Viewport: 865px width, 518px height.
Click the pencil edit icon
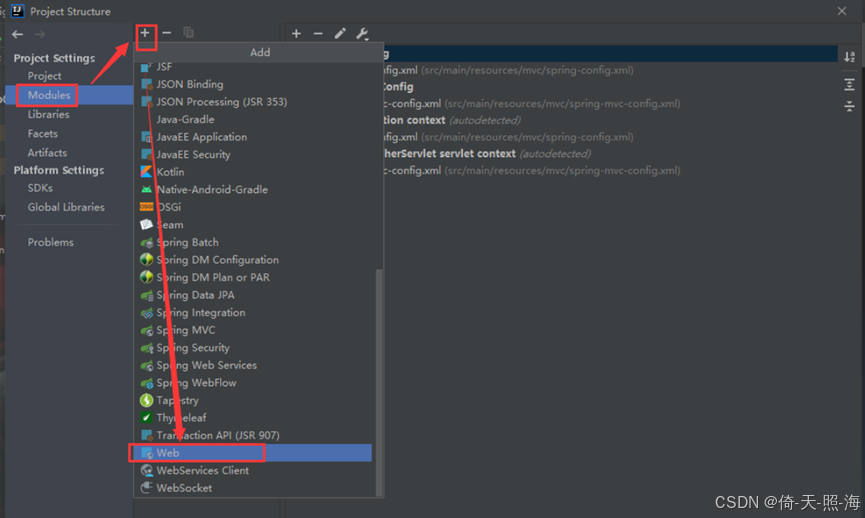pyautogui.click(x=340, y=34)
